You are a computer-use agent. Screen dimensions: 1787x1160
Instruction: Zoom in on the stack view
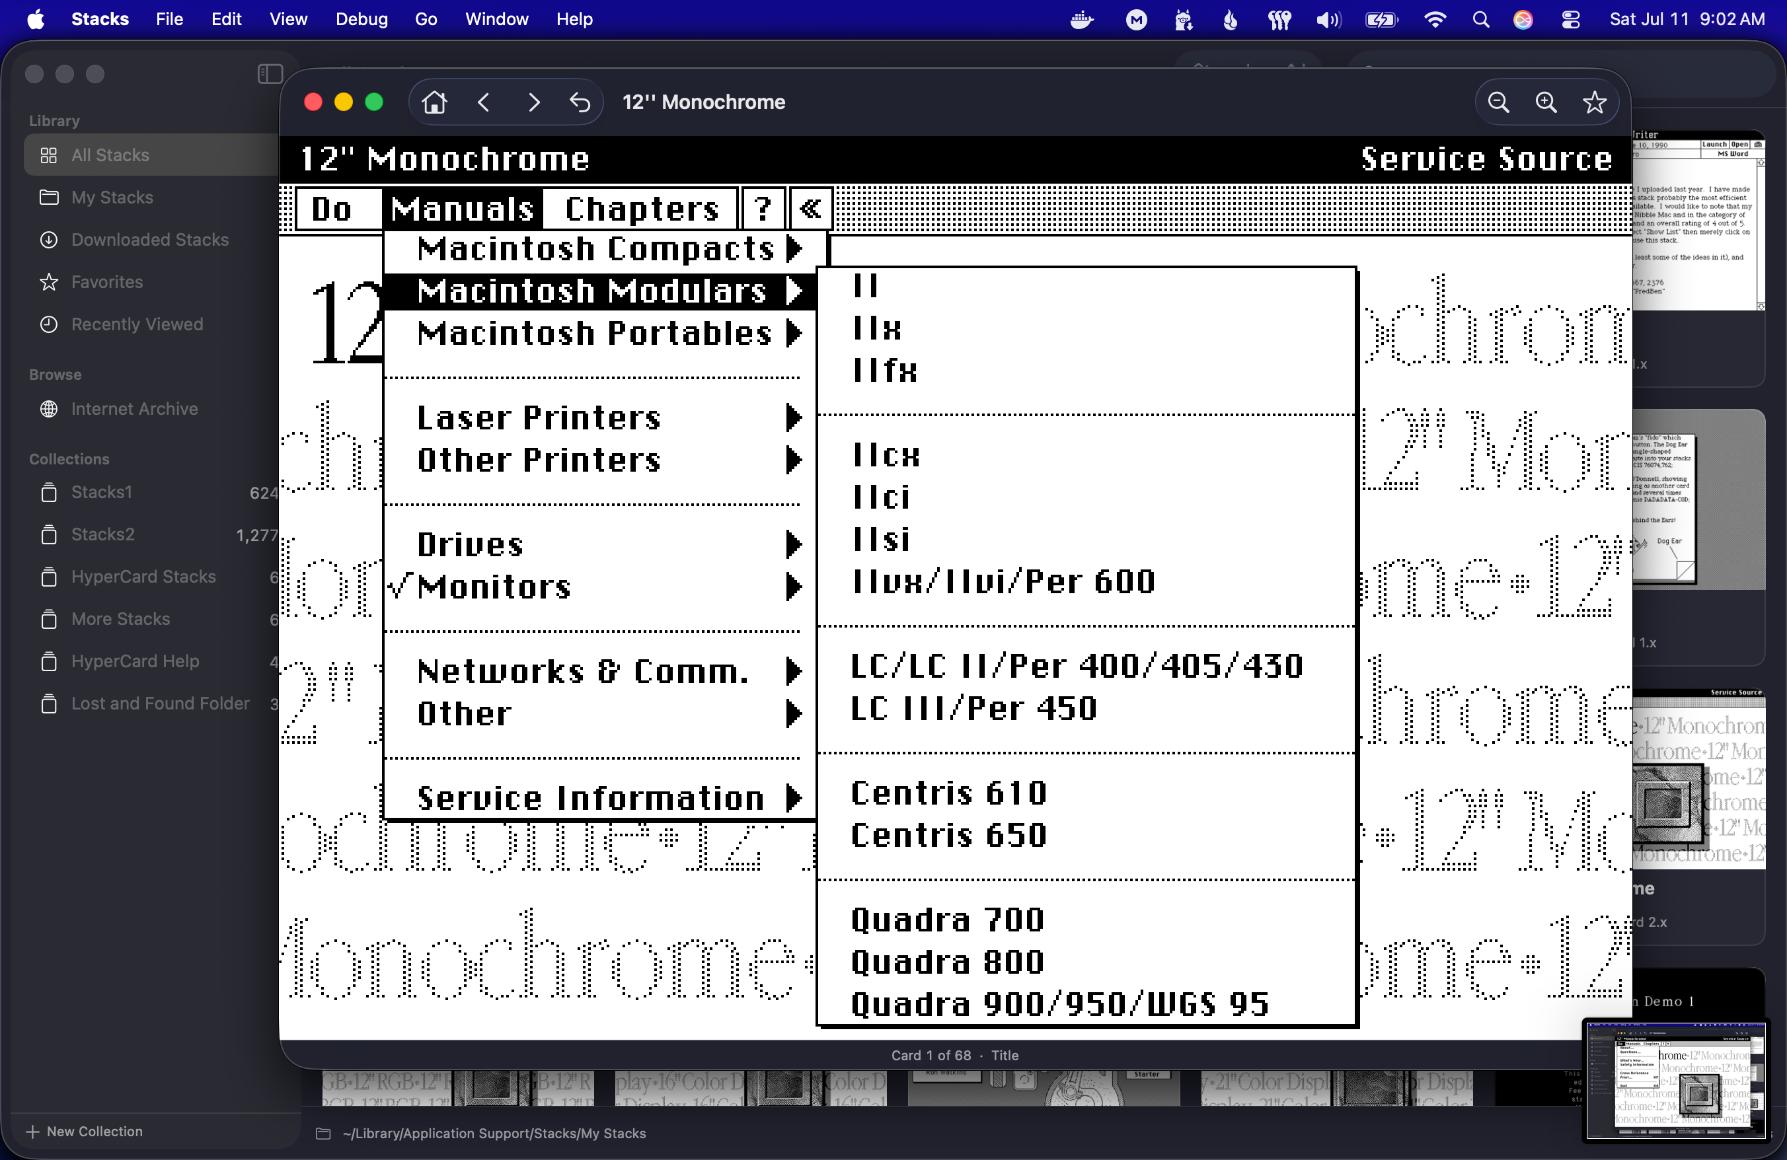click(1546, 102)
